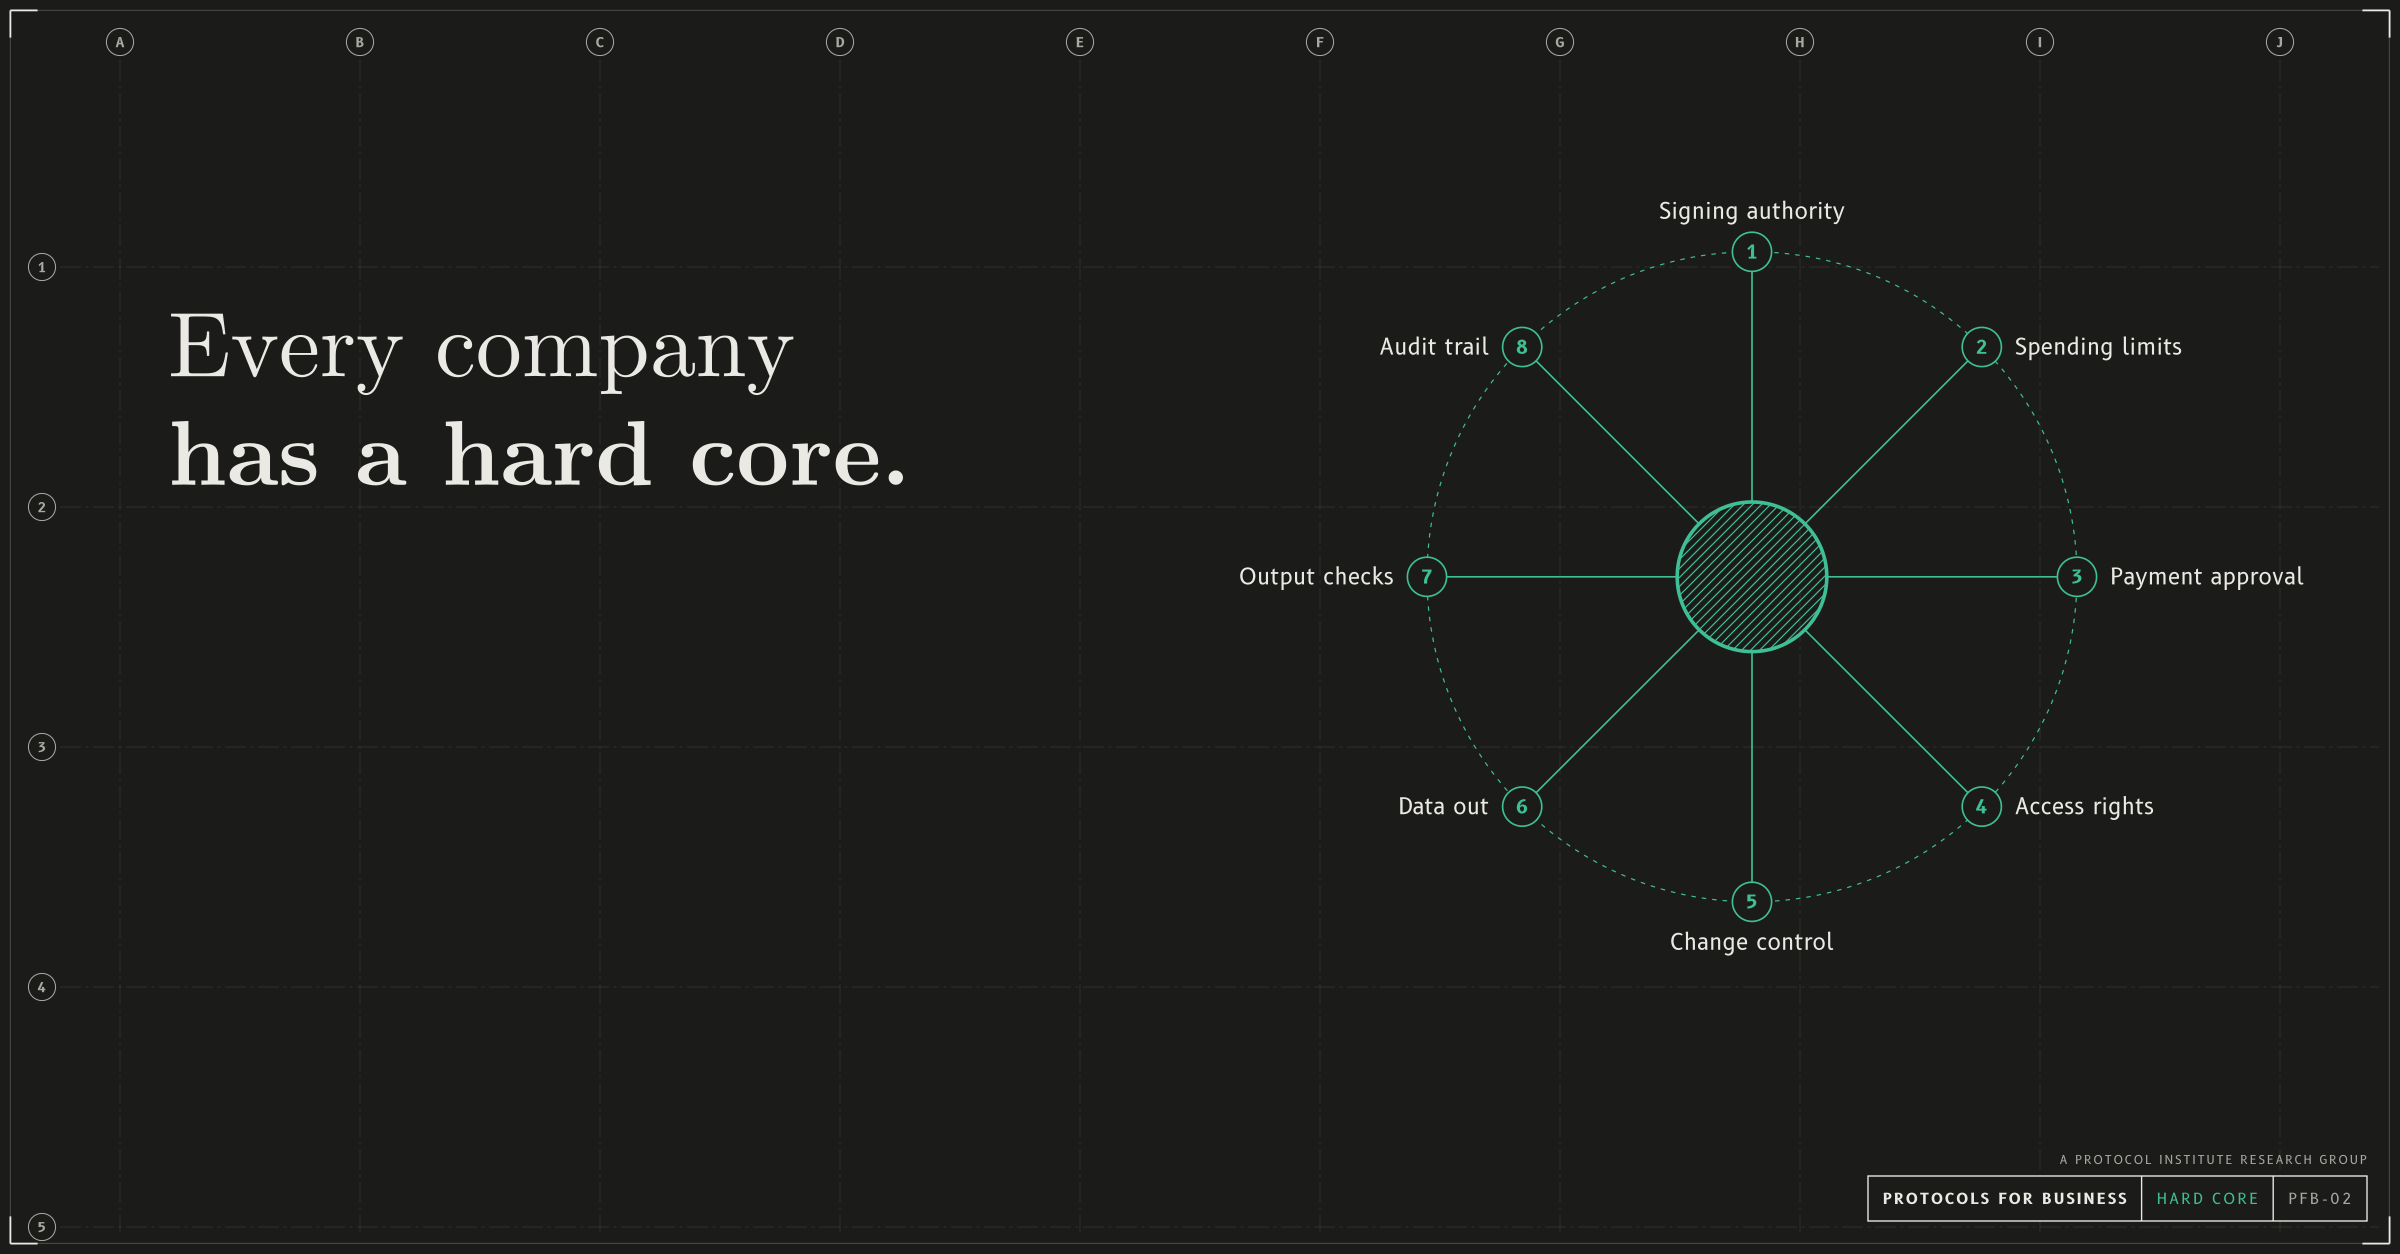Viewport: 2400px width, 1254px height.
Task: Click the 'Output checks' label
Action: [x=1316, y=577]
